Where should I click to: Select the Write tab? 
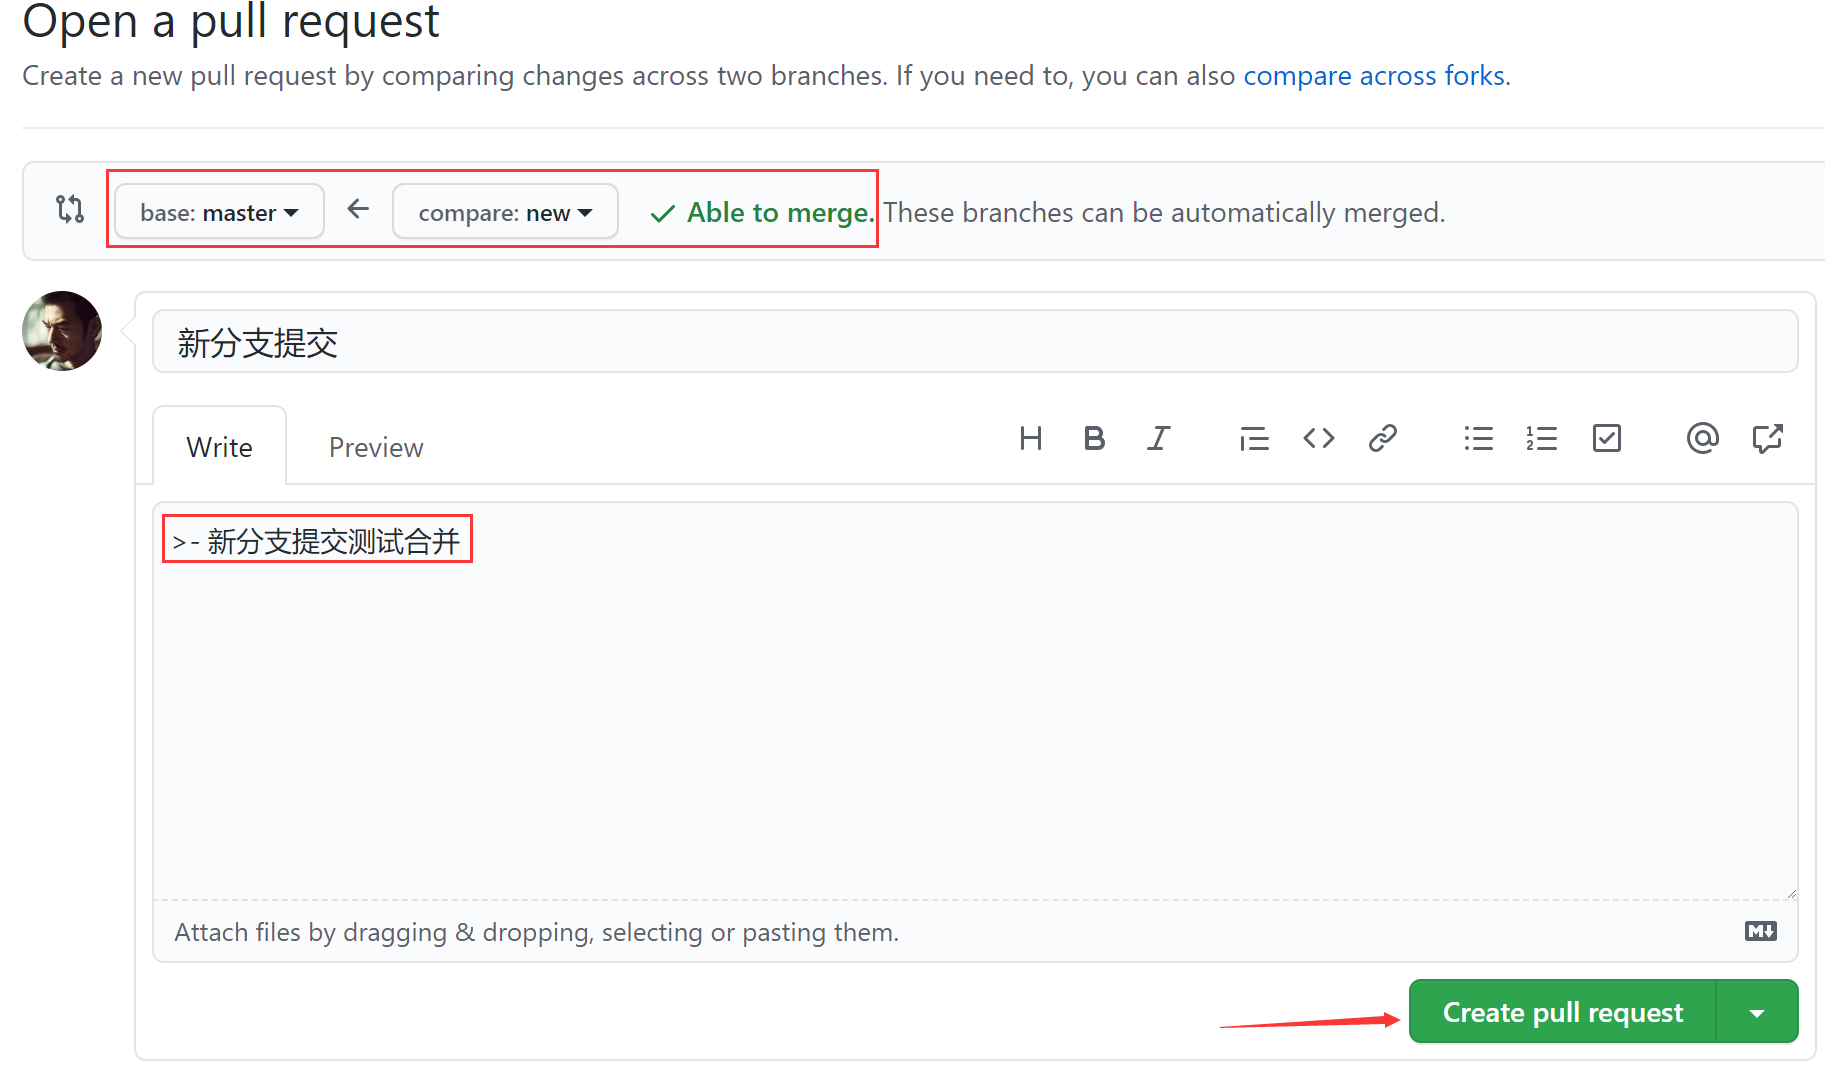click(219, 448)
